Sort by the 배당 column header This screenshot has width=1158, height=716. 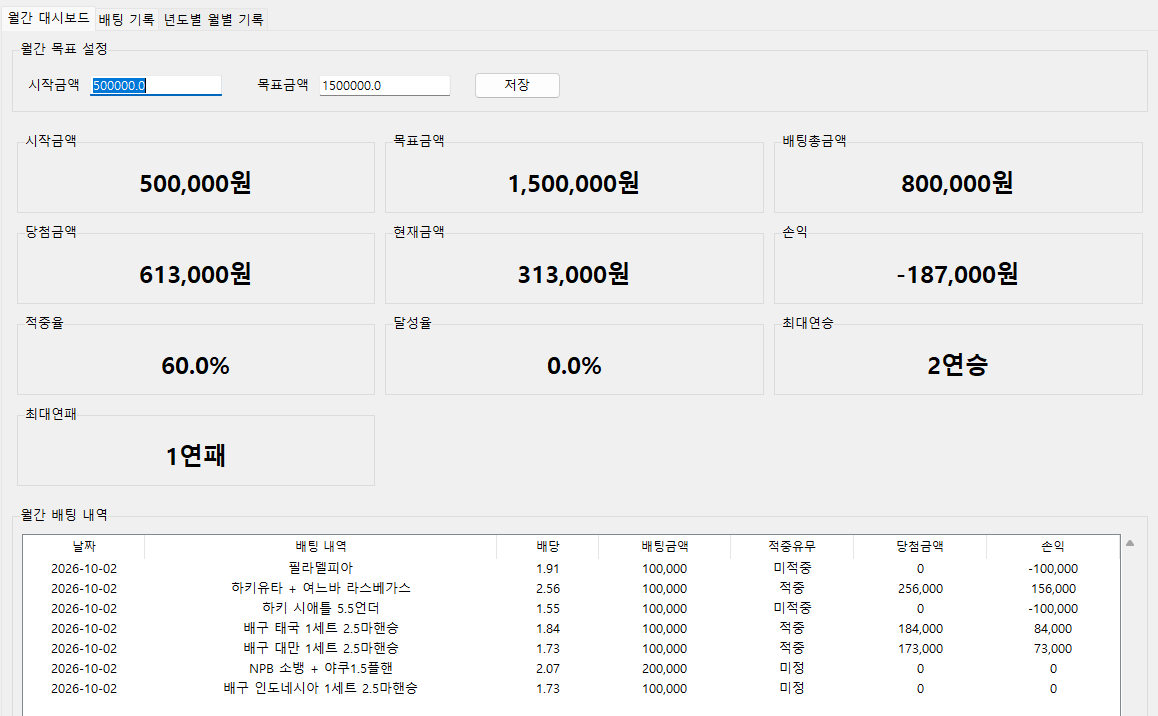[548, 546]
